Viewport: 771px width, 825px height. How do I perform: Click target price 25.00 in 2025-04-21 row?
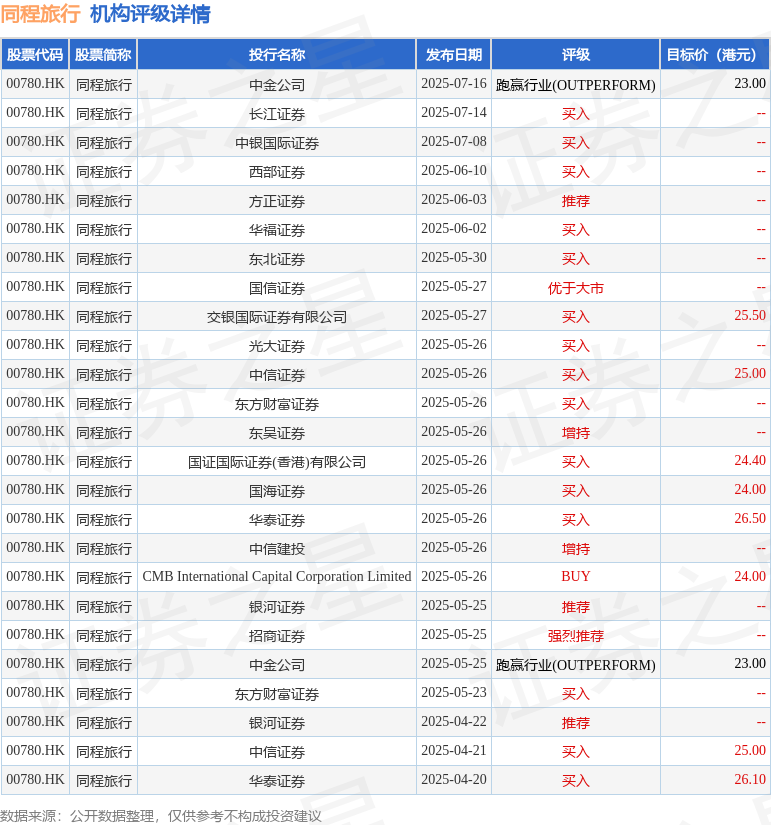[x=750, y=750]
